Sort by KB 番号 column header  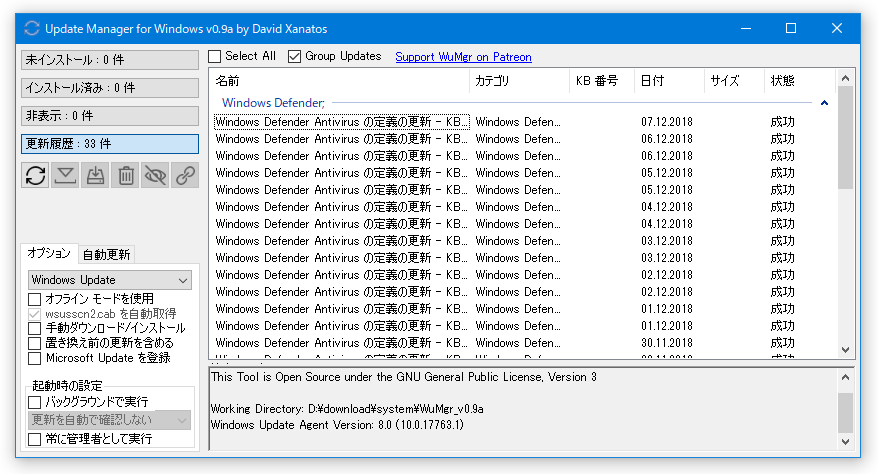pos(601,81)
